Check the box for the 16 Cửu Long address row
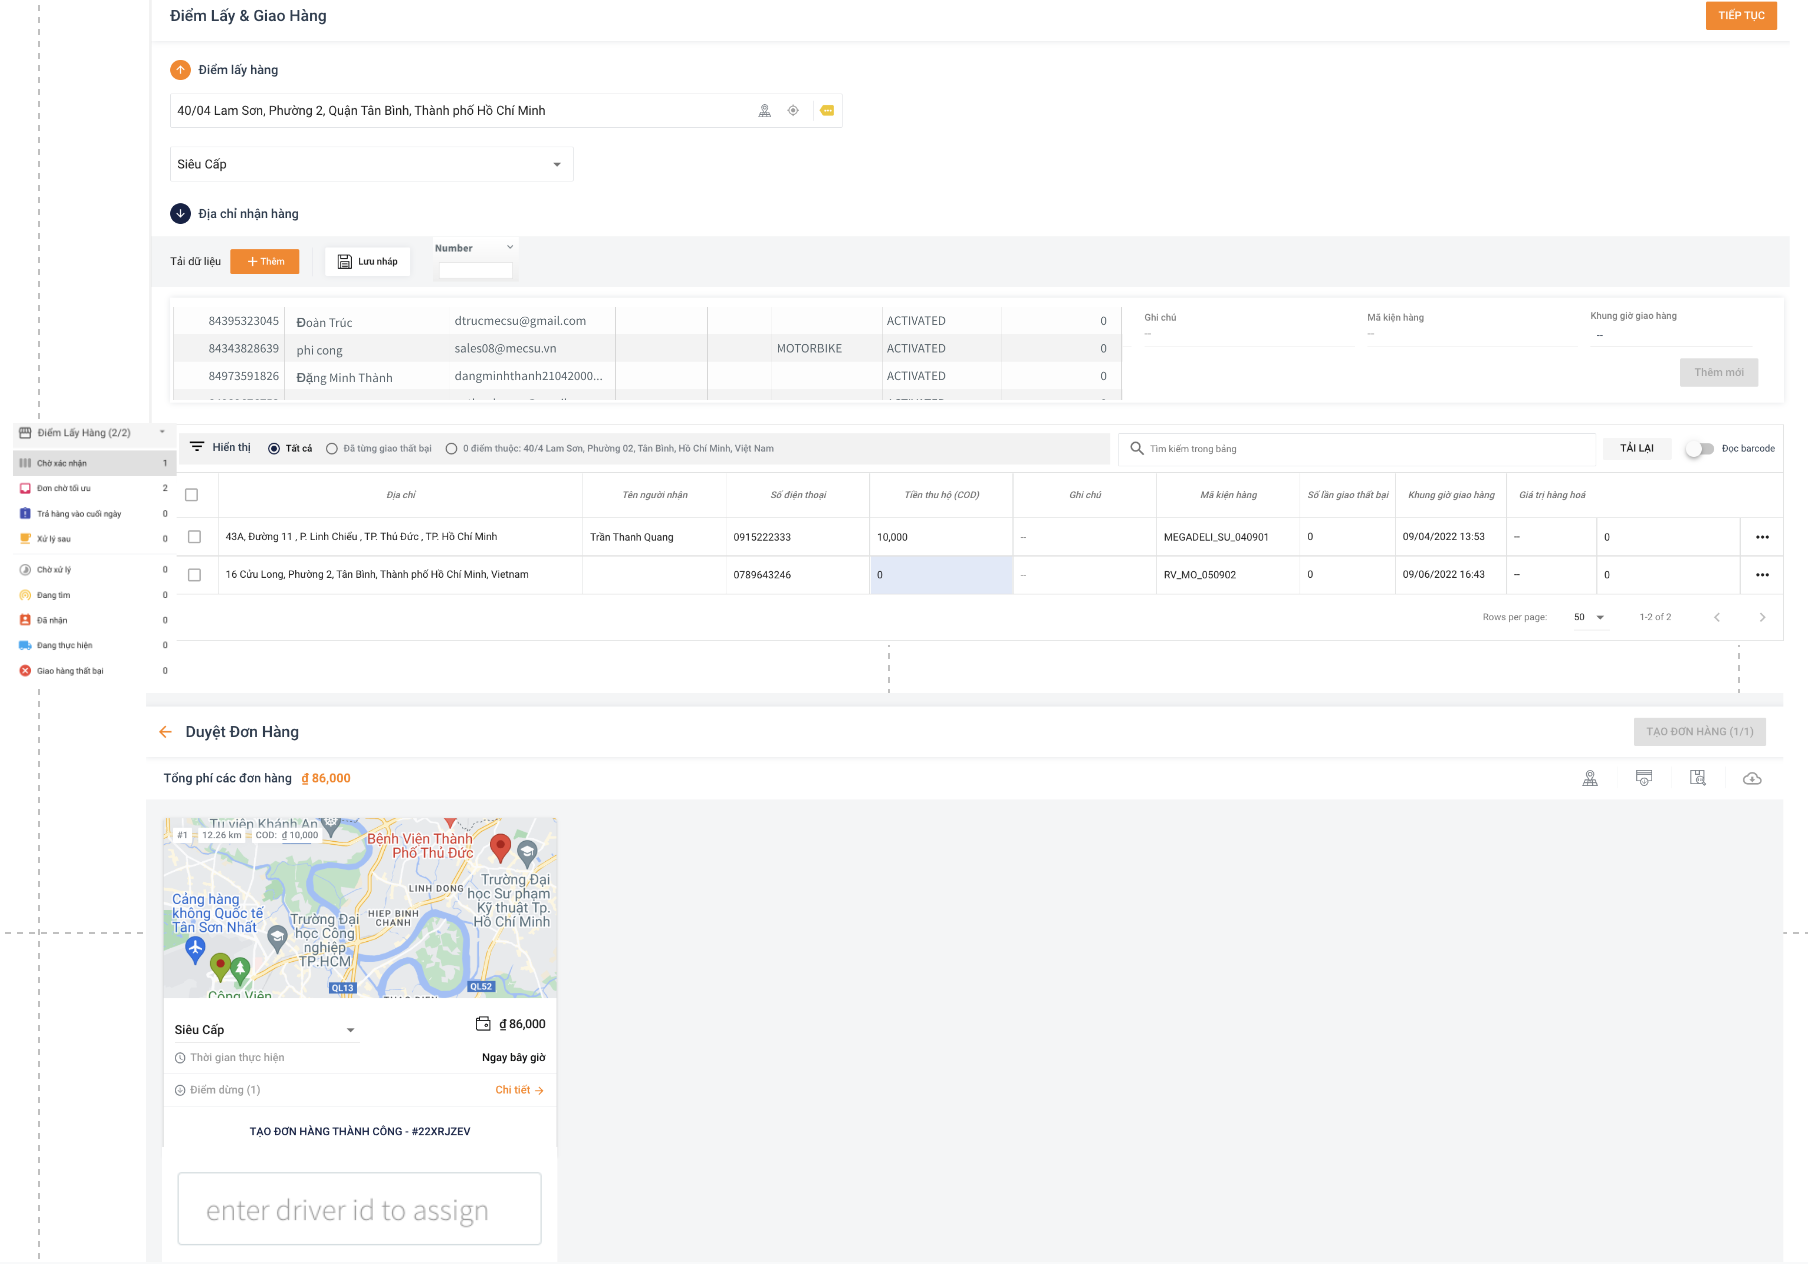The height and width of the screenshot is (1264, 1808). 194,575
